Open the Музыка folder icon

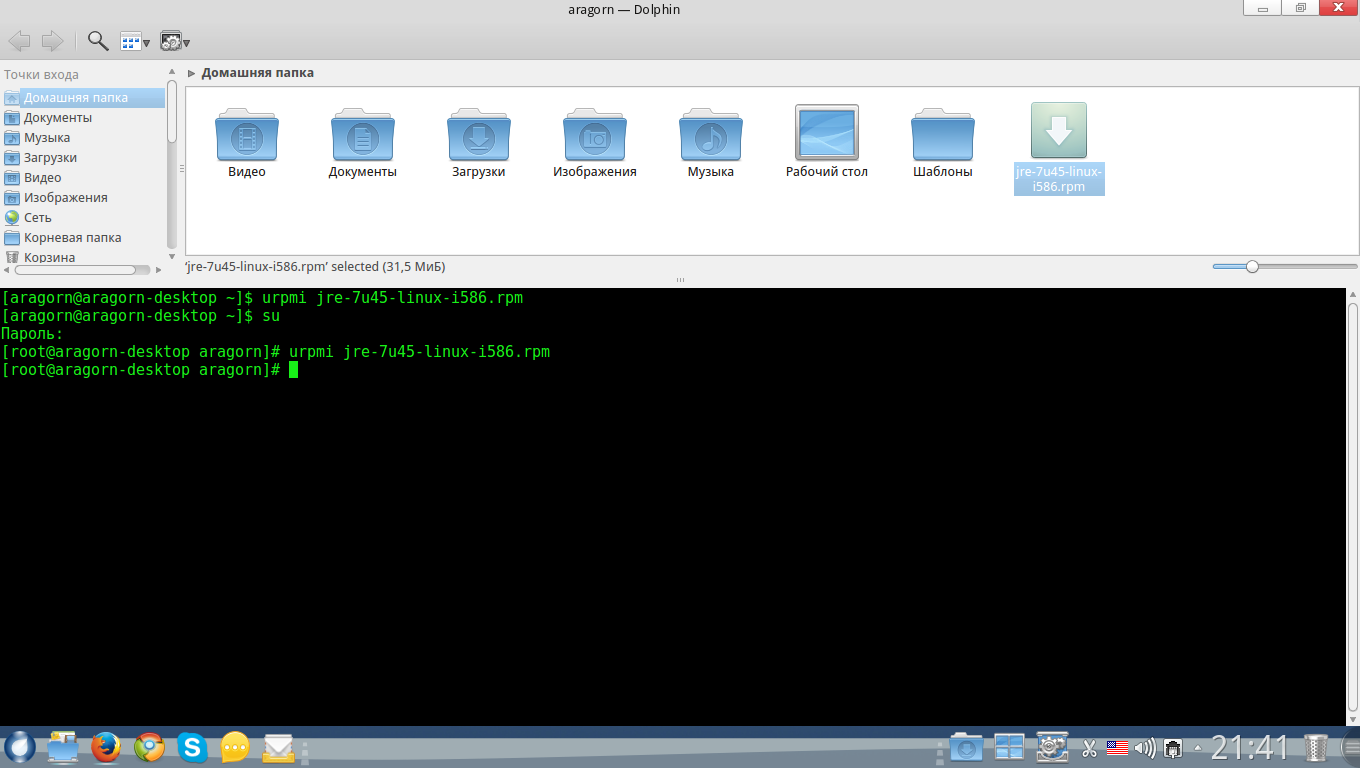(x=710, y=135)
